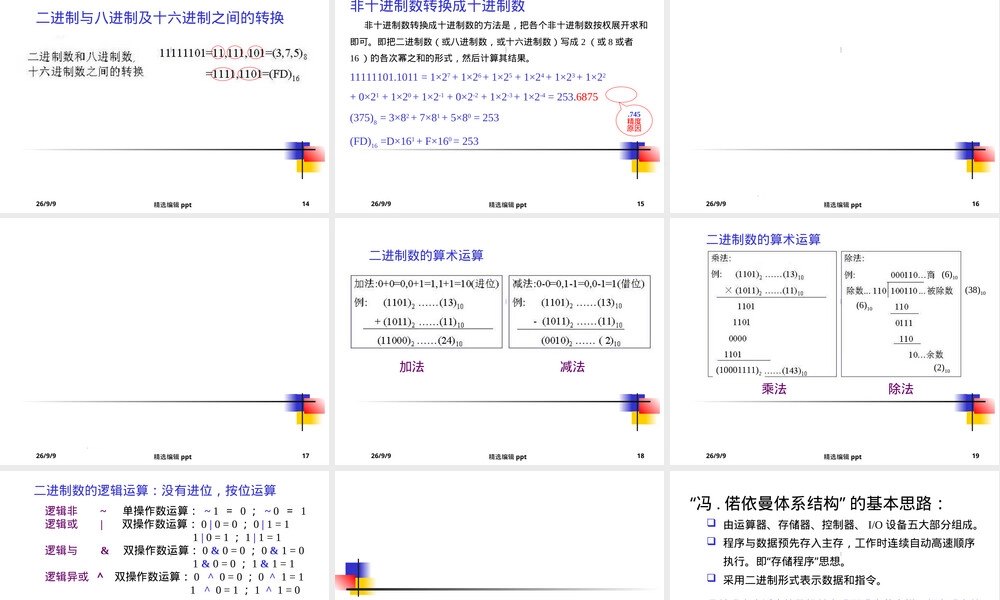Click the 乘法 example box on slide 19
This screenshot has width=1000, height=600.
(x=772, y=314)
